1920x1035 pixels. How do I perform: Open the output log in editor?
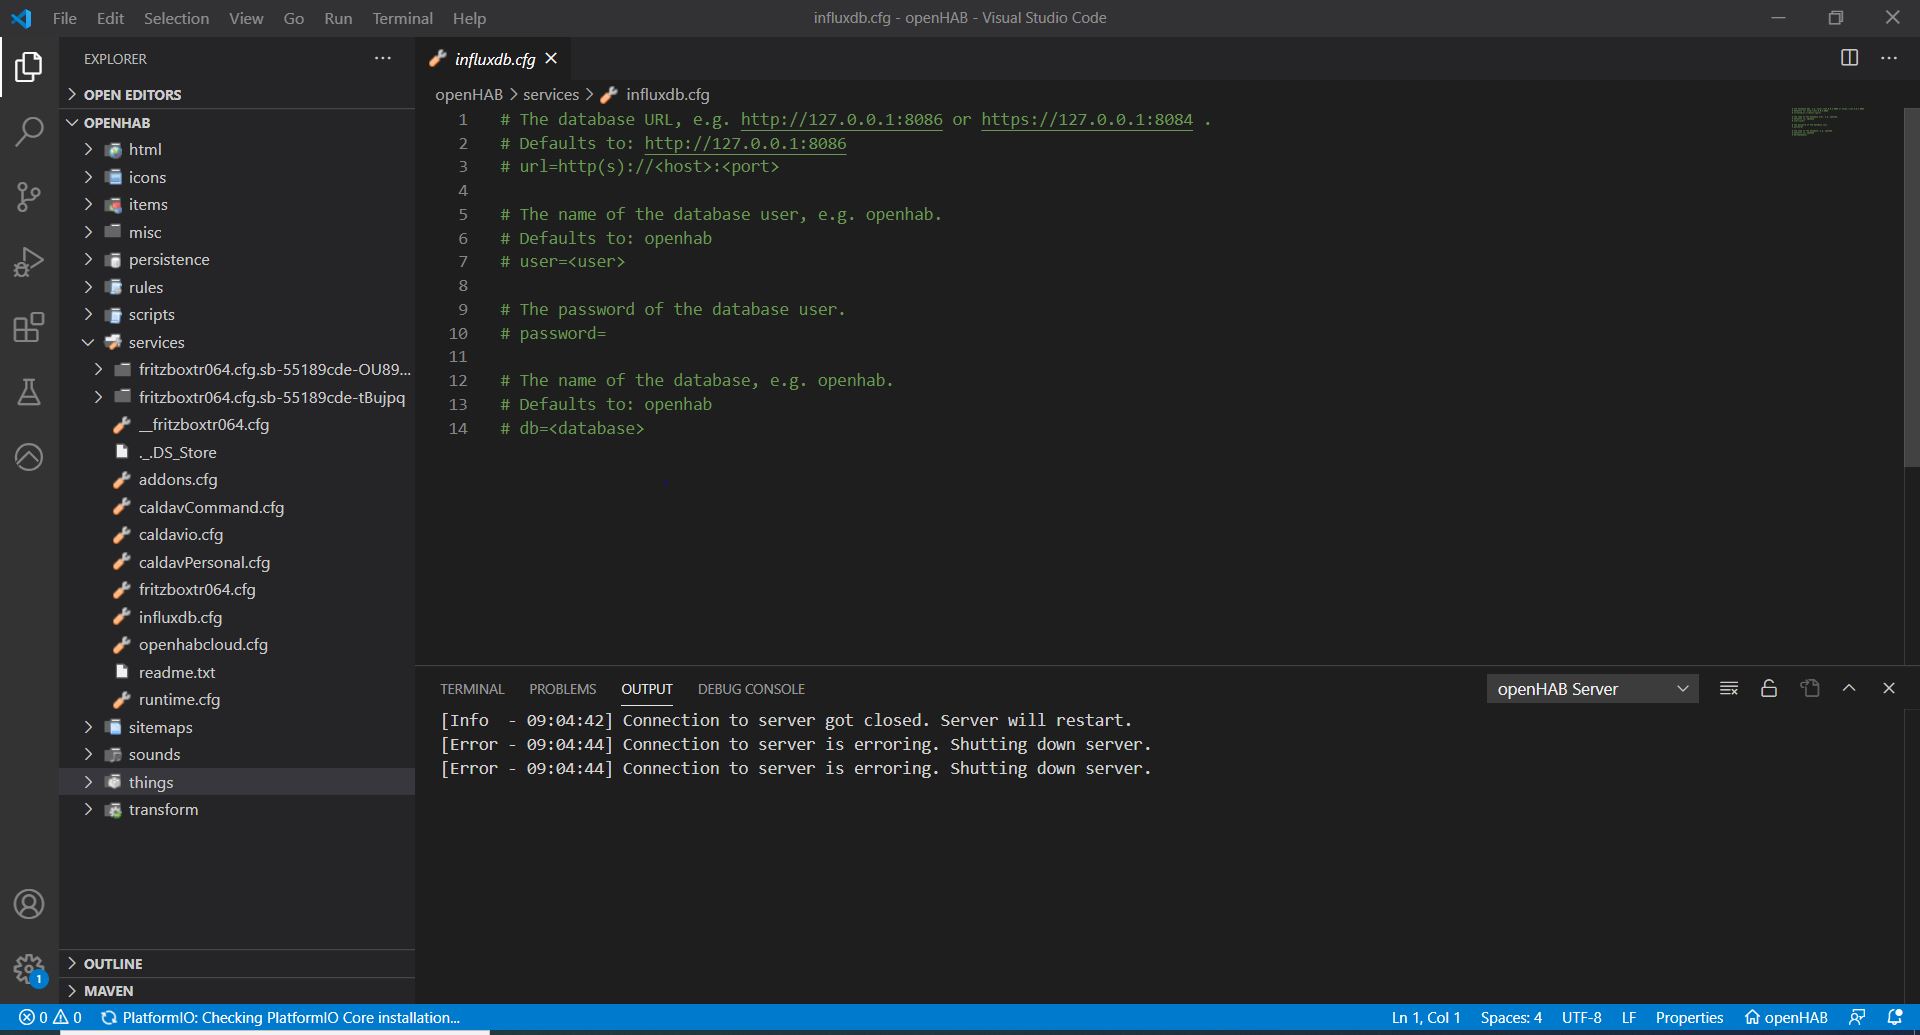1810,688
